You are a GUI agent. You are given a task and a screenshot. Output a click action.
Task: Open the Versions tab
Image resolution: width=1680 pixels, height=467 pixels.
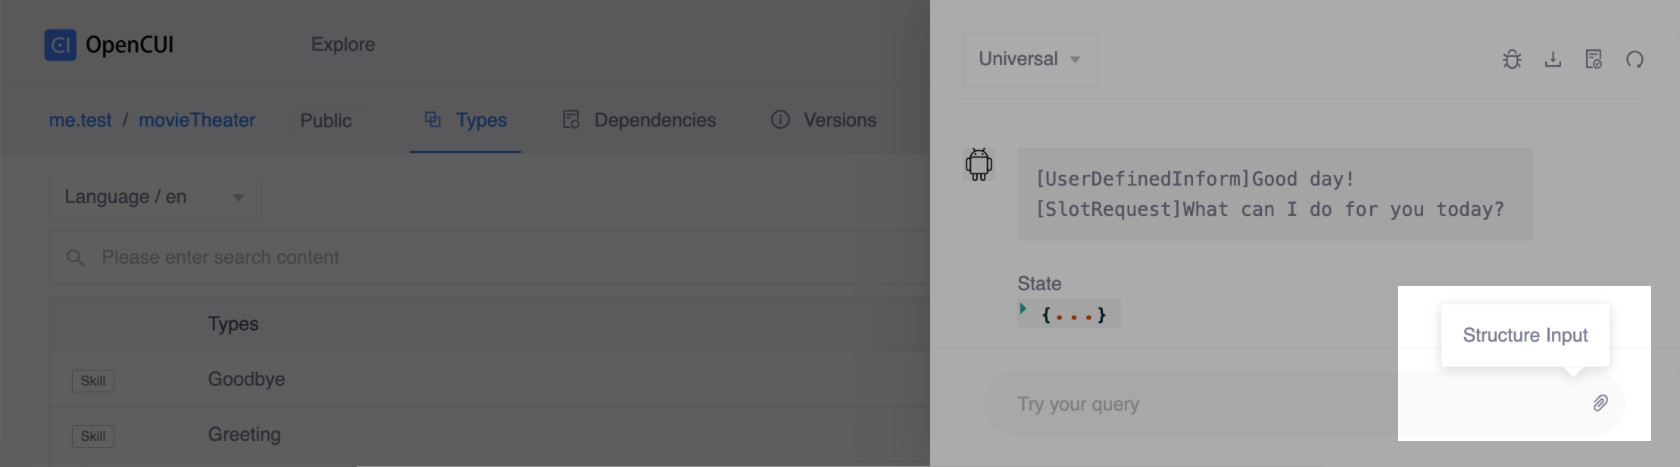(824, 120)
